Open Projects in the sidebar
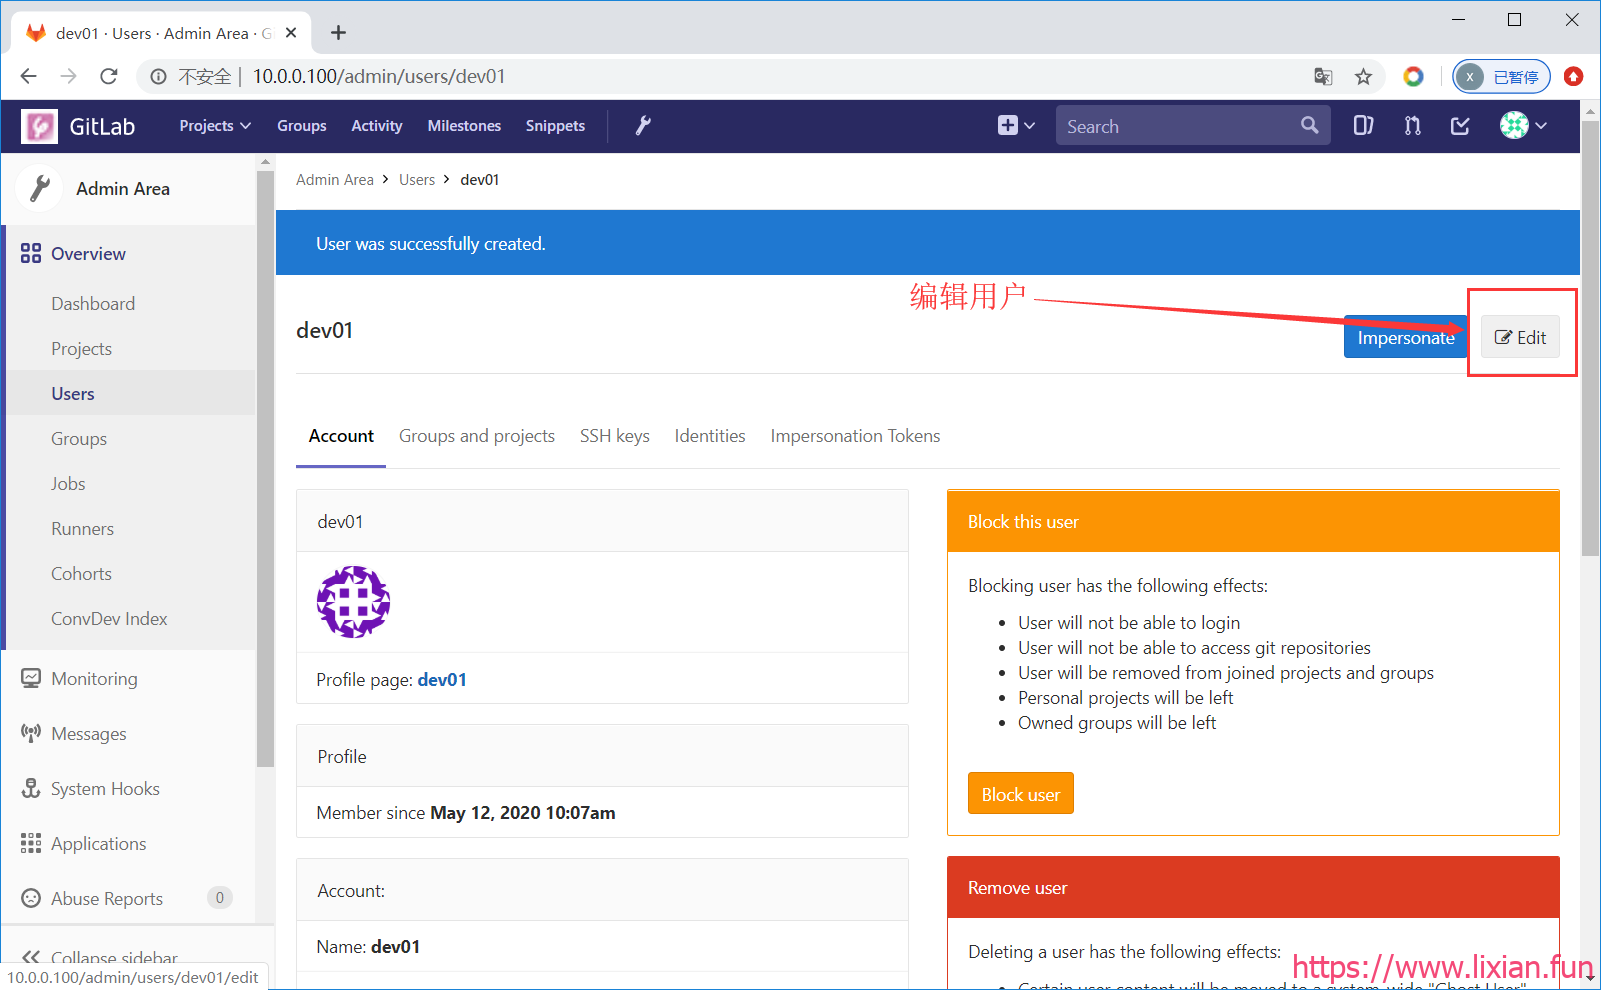 [82, 349]
